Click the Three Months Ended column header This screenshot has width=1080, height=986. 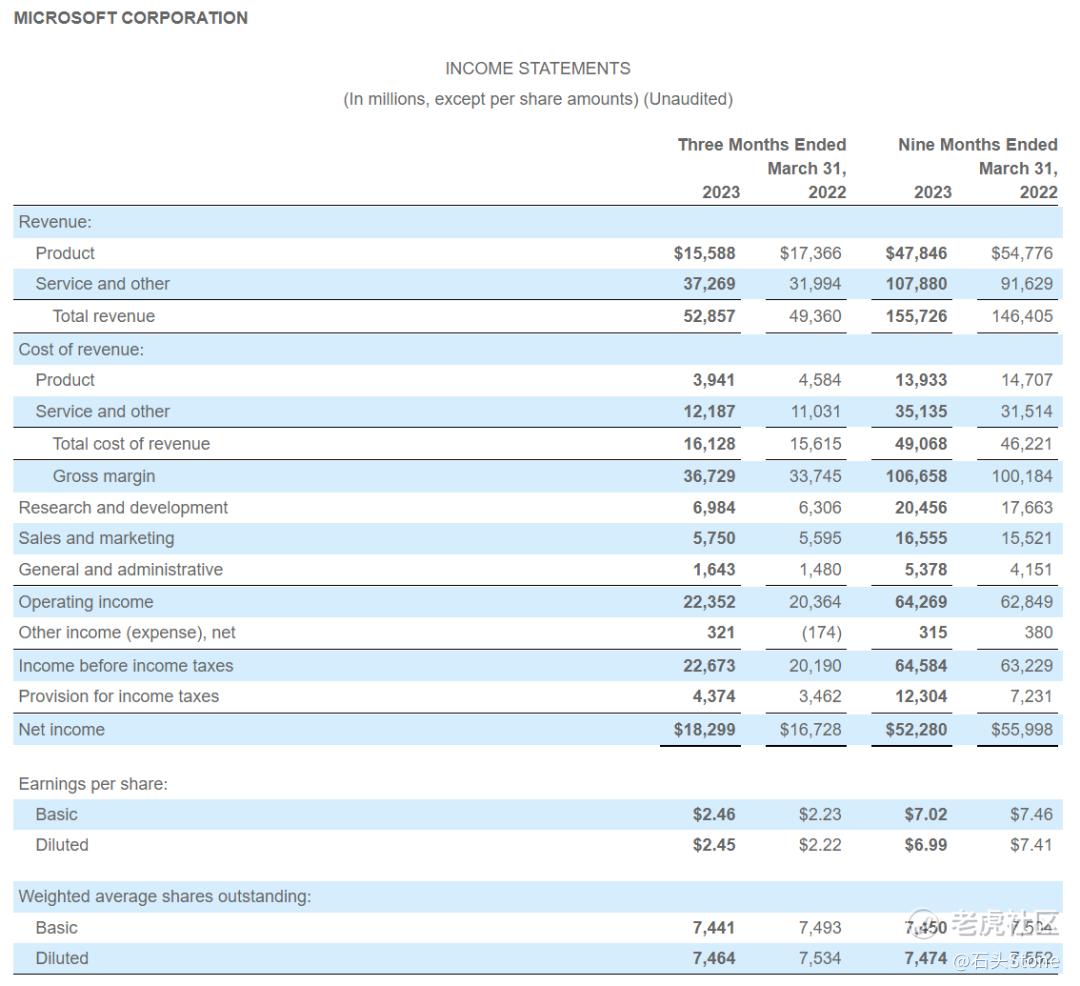click(763, 144)
